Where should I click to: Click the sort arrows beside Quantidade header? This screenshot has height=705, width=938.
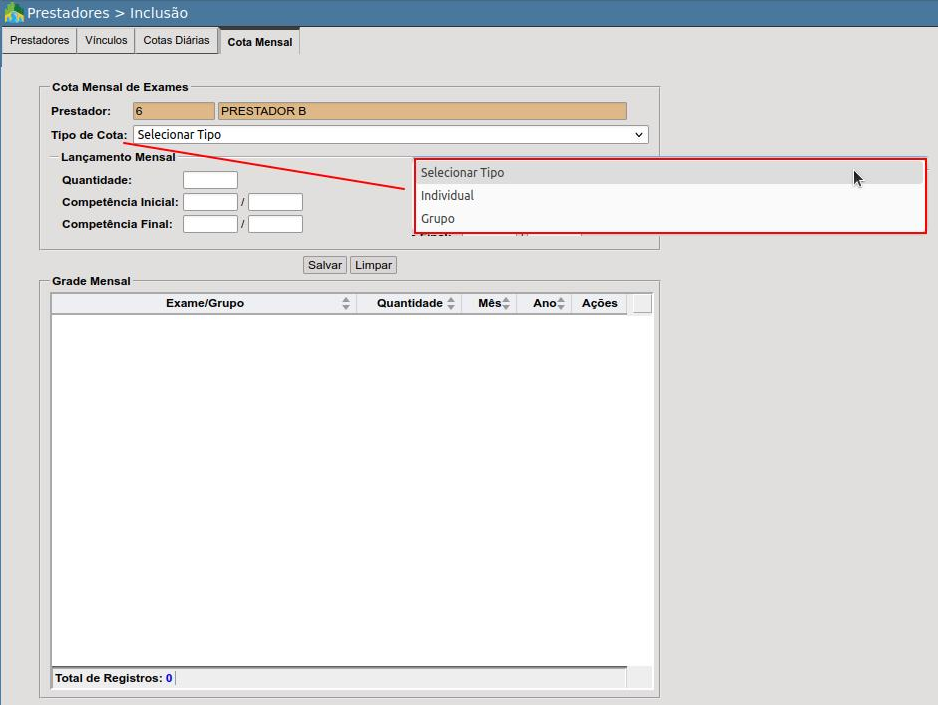point(451,304)
